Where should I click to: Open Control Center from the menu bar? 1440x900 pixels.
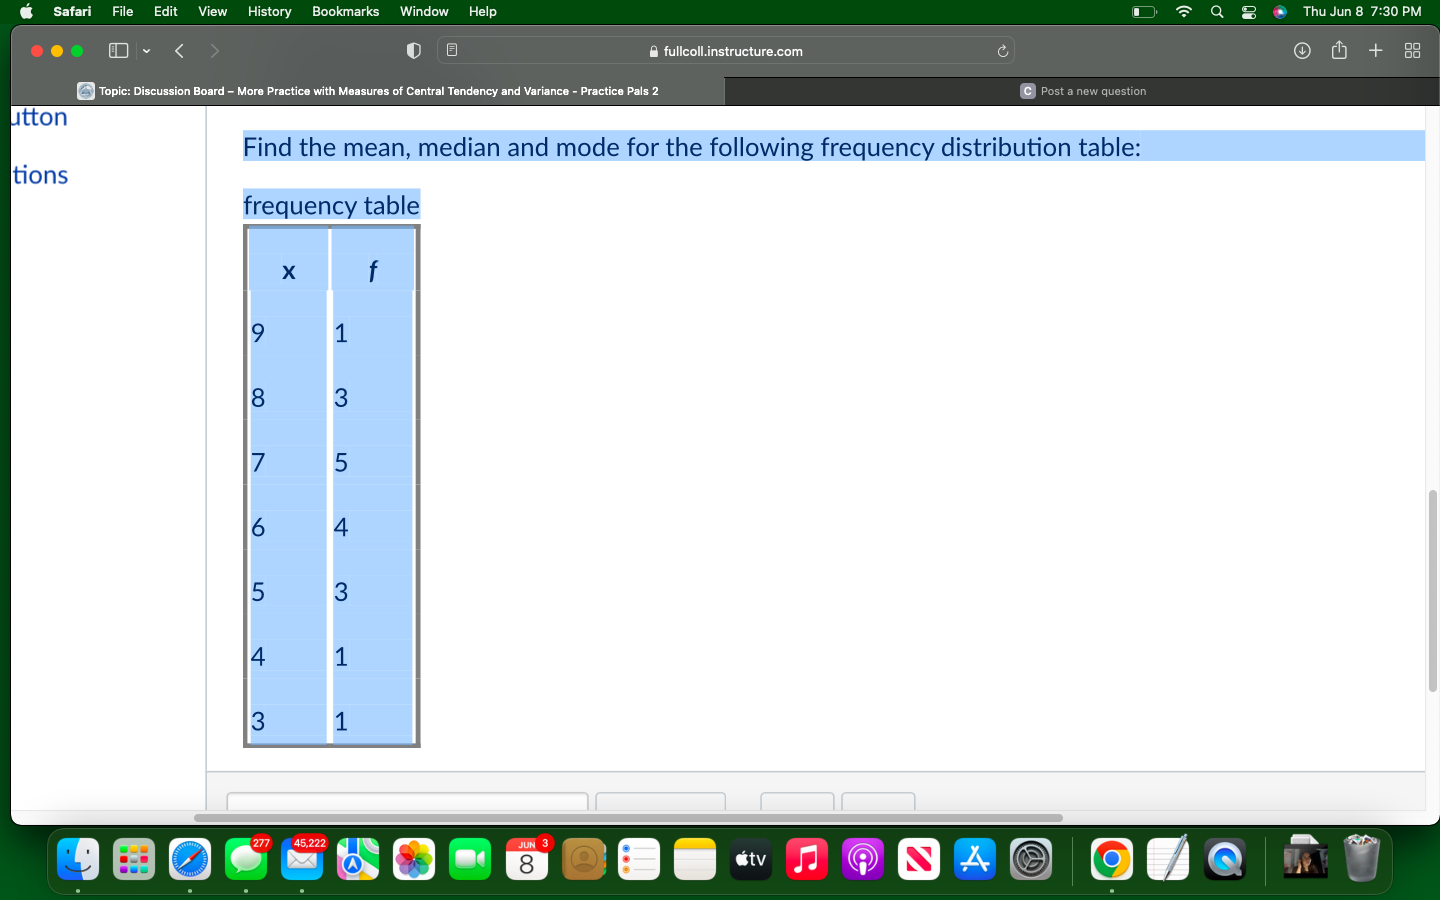(x=1248, y=11)
